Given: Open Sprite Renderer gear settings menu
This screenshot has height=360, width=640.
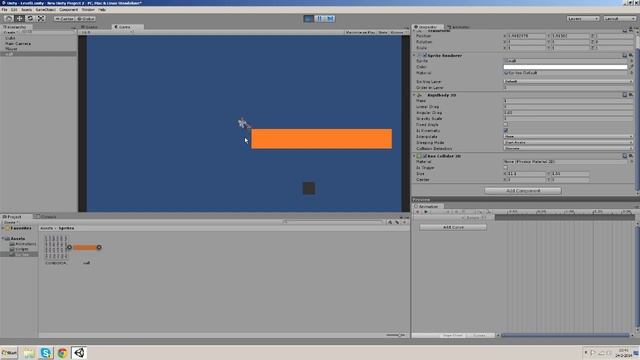Looking at the screenshot, I should coord(631,55).
